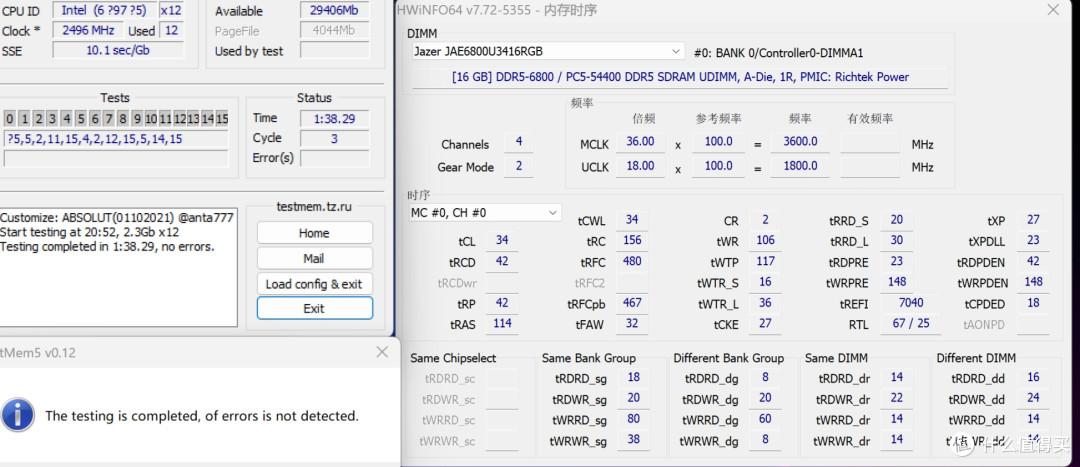The height and width of the screenshot is (467, 1080).
Task: Click the Home button in TestMem5
Action: pyautogui.click(x=314, y=233)
